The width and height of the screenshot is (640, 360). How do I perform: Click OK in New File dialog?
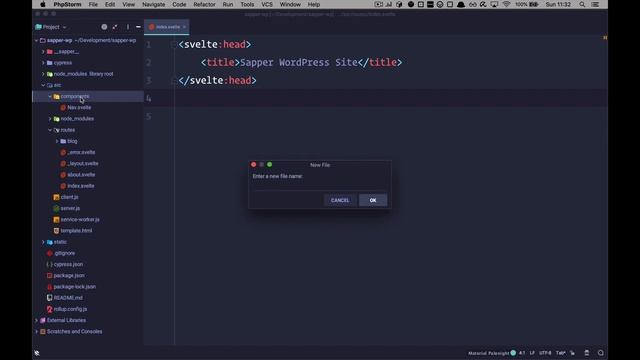click(373, 200)
